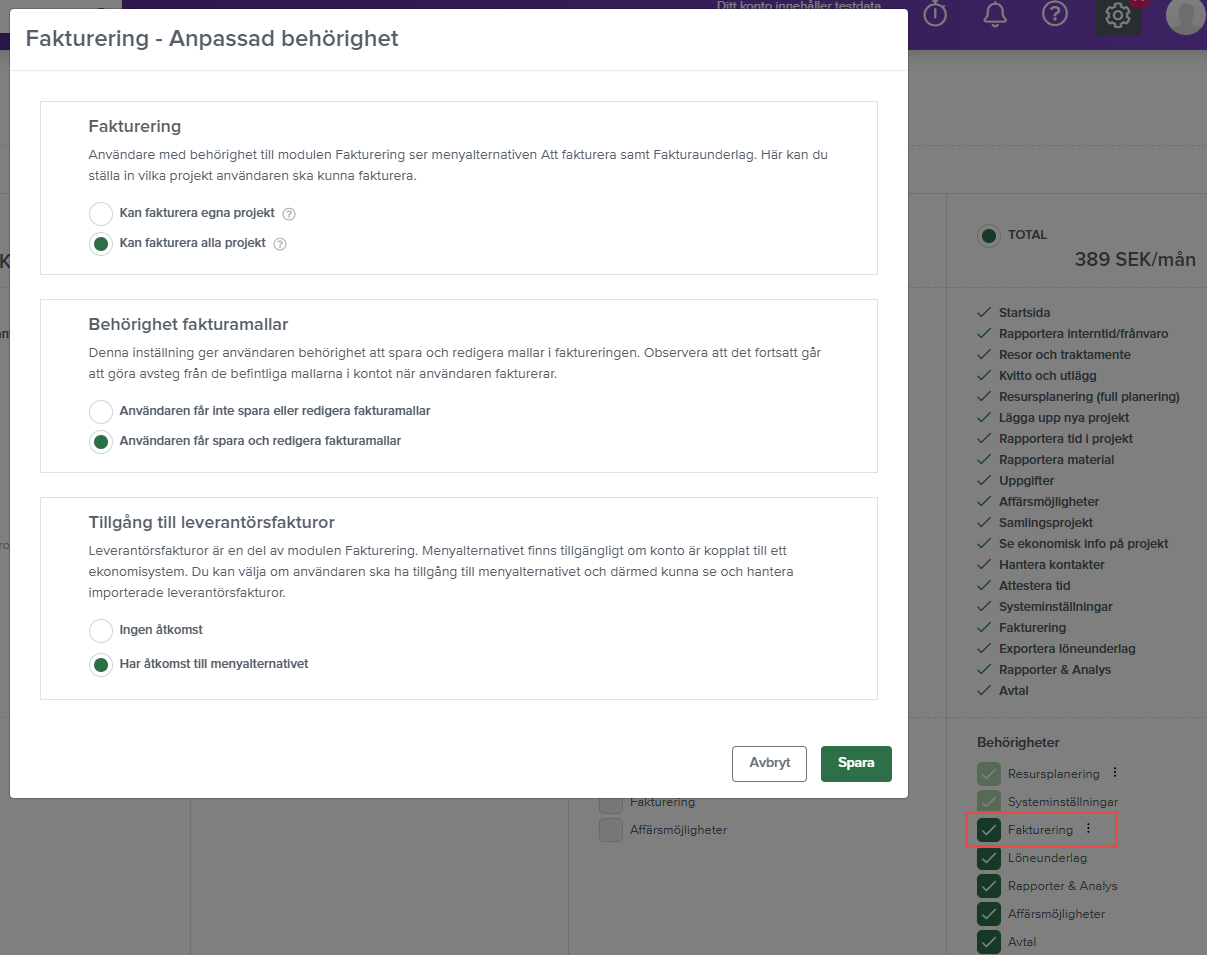
Task: Click the user profile avatar
Action: (1185, 16)
